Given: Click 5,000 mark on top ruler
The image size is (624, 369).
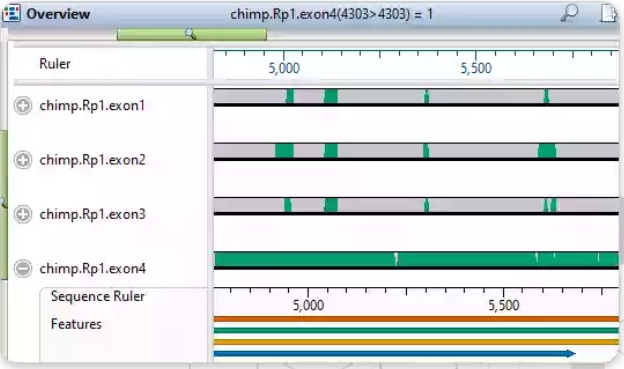Looking at the screenshot, I should pyautogui.click(x=284, y=68).
